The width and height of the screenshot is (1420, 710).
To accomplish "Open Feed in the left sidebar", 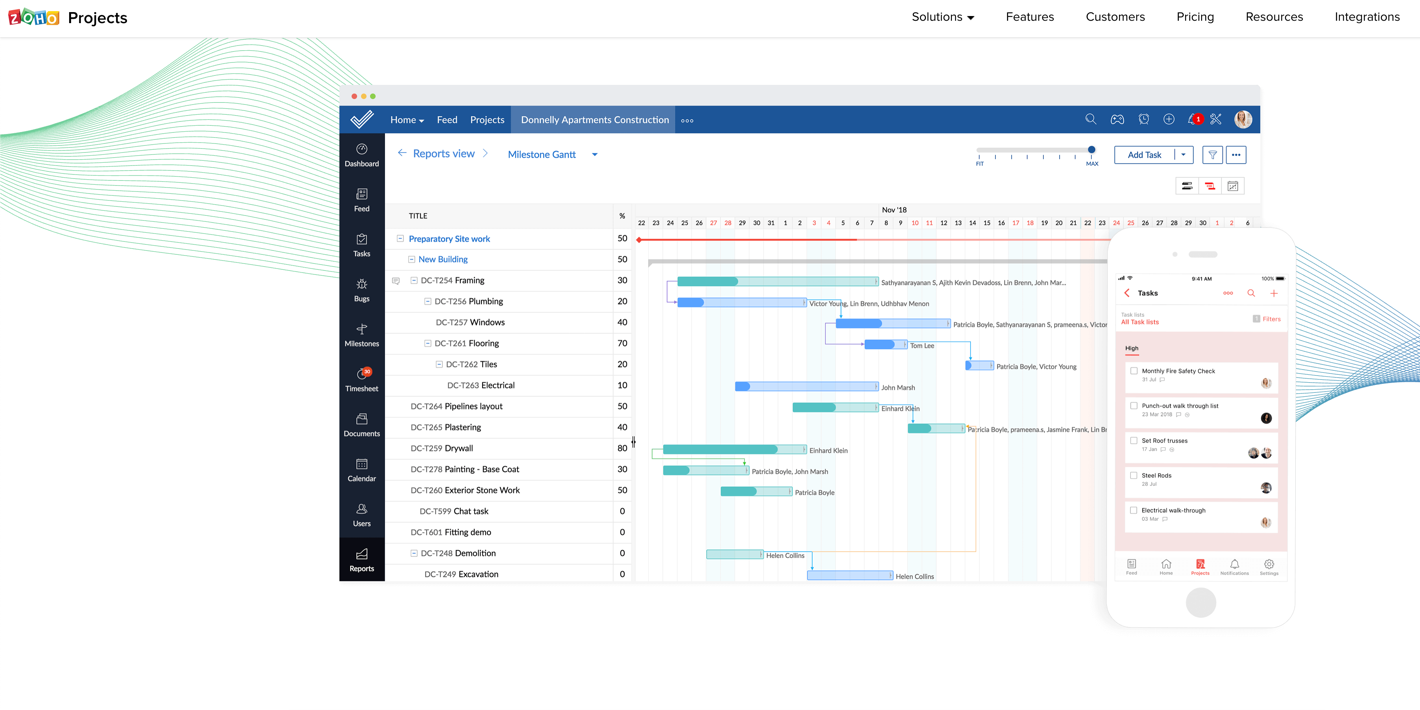I will [x=362, y=200].
